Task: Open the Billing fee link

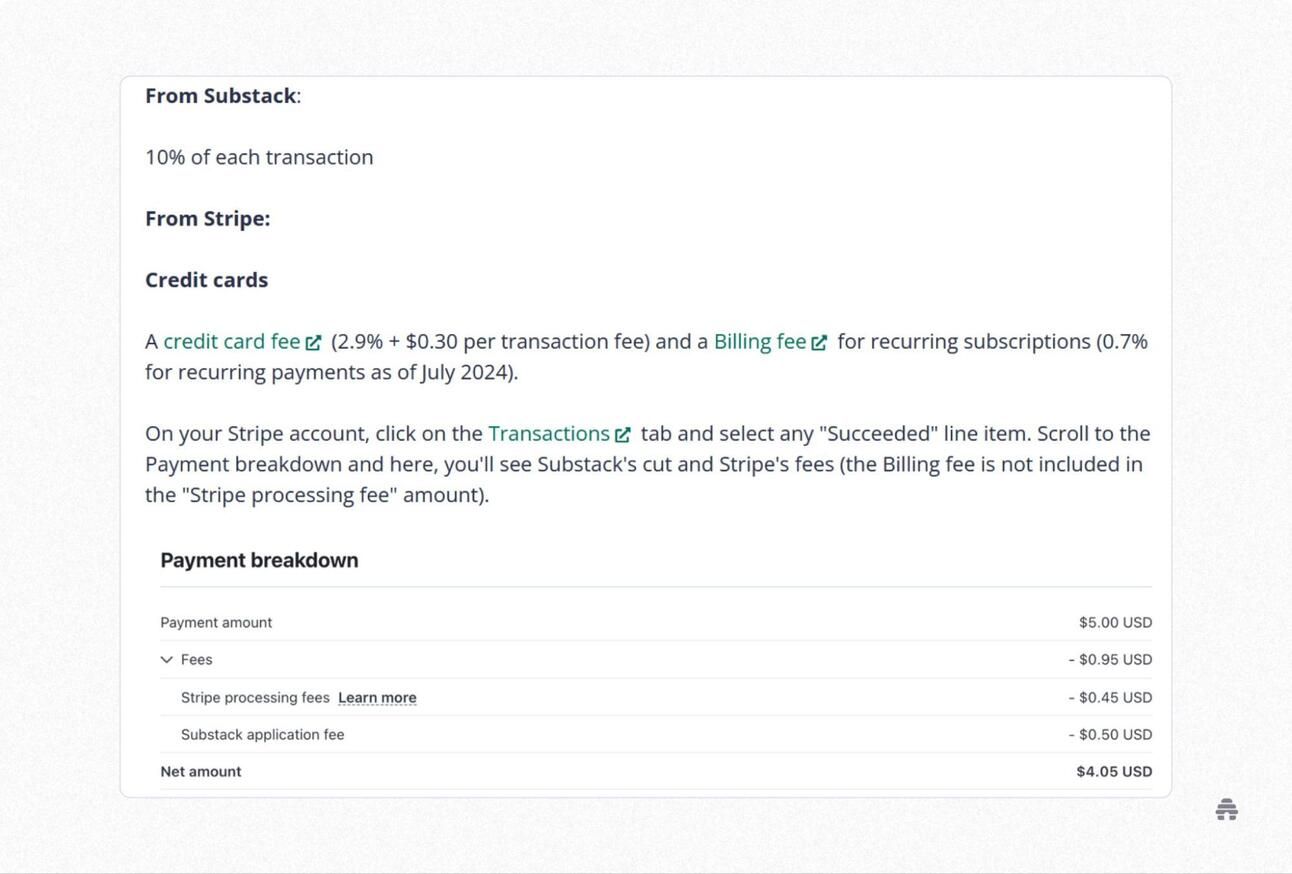Action: coord(760,342)
